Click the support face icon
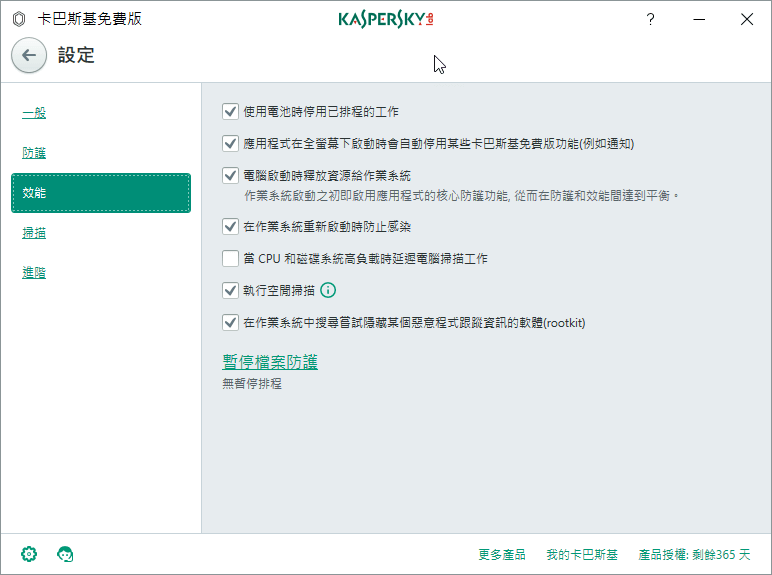This screenshot has width=772, height=575. coord(66,554)
